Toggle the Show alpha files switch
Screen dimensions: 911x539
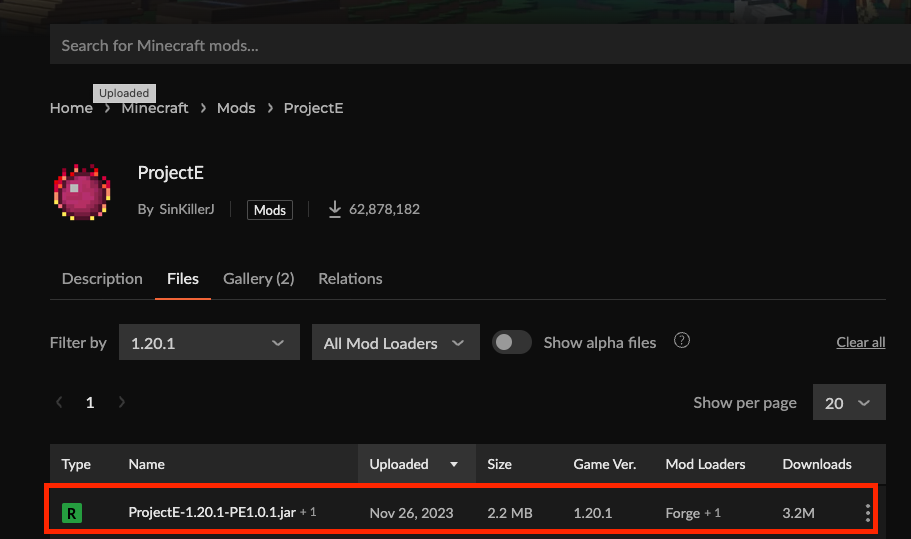click(x=511, y=342)
